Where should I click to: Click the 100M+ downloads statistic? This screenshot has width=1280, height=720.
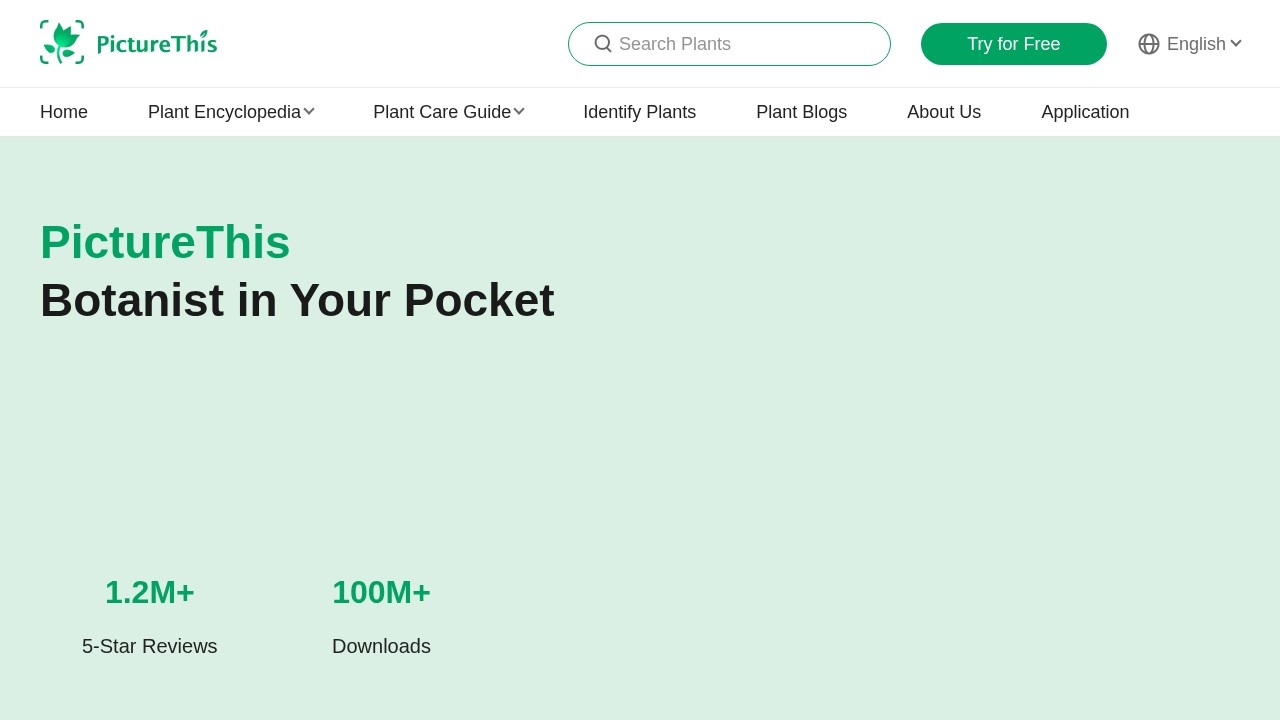pos(381,592)
